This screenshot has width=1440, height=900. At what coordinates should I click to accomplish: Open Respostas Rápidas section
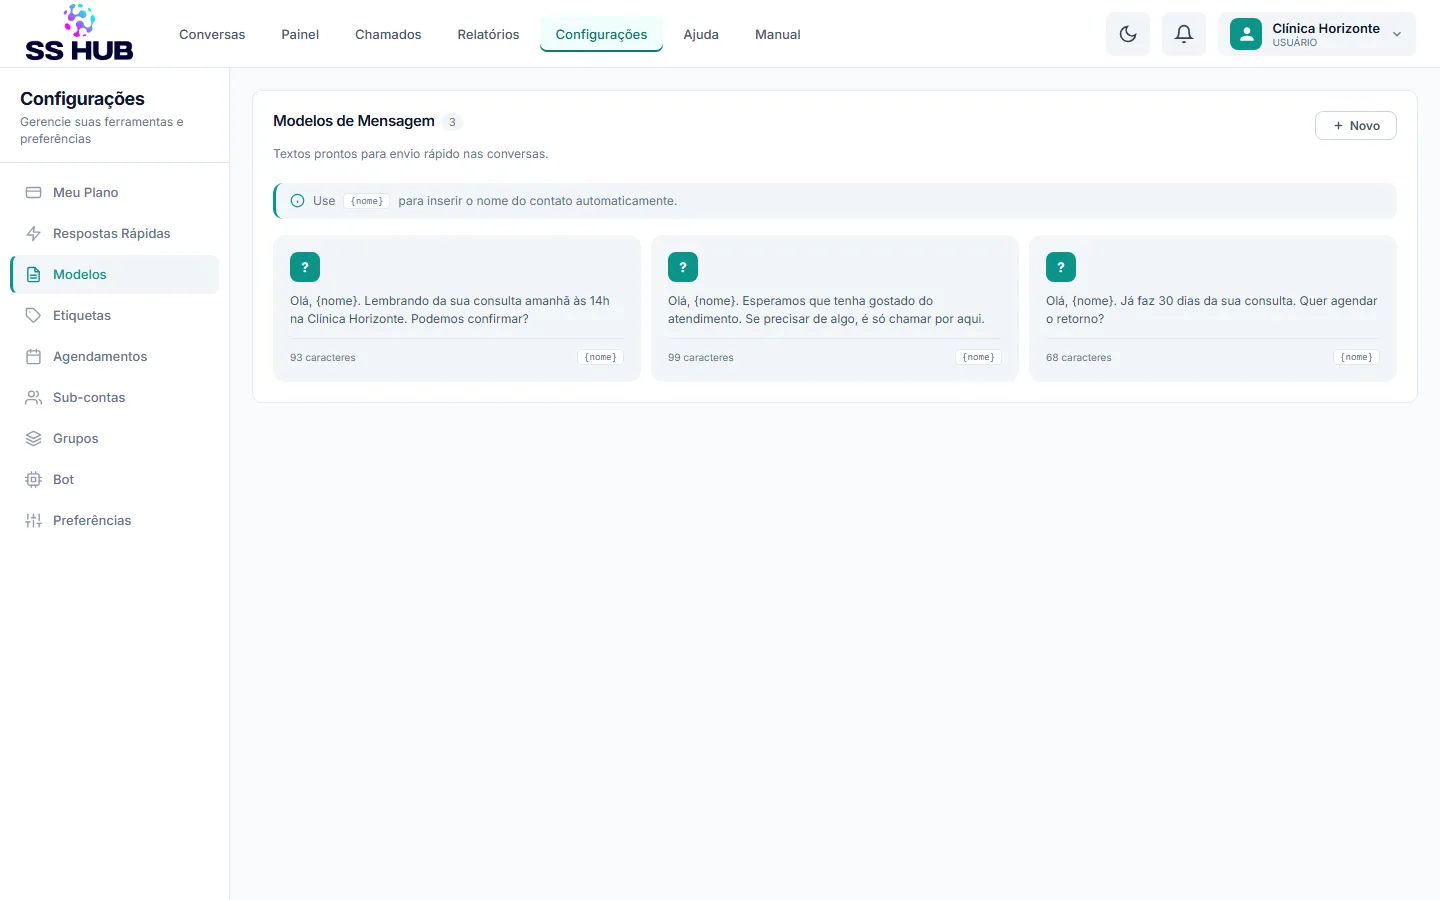coord(114,233)
